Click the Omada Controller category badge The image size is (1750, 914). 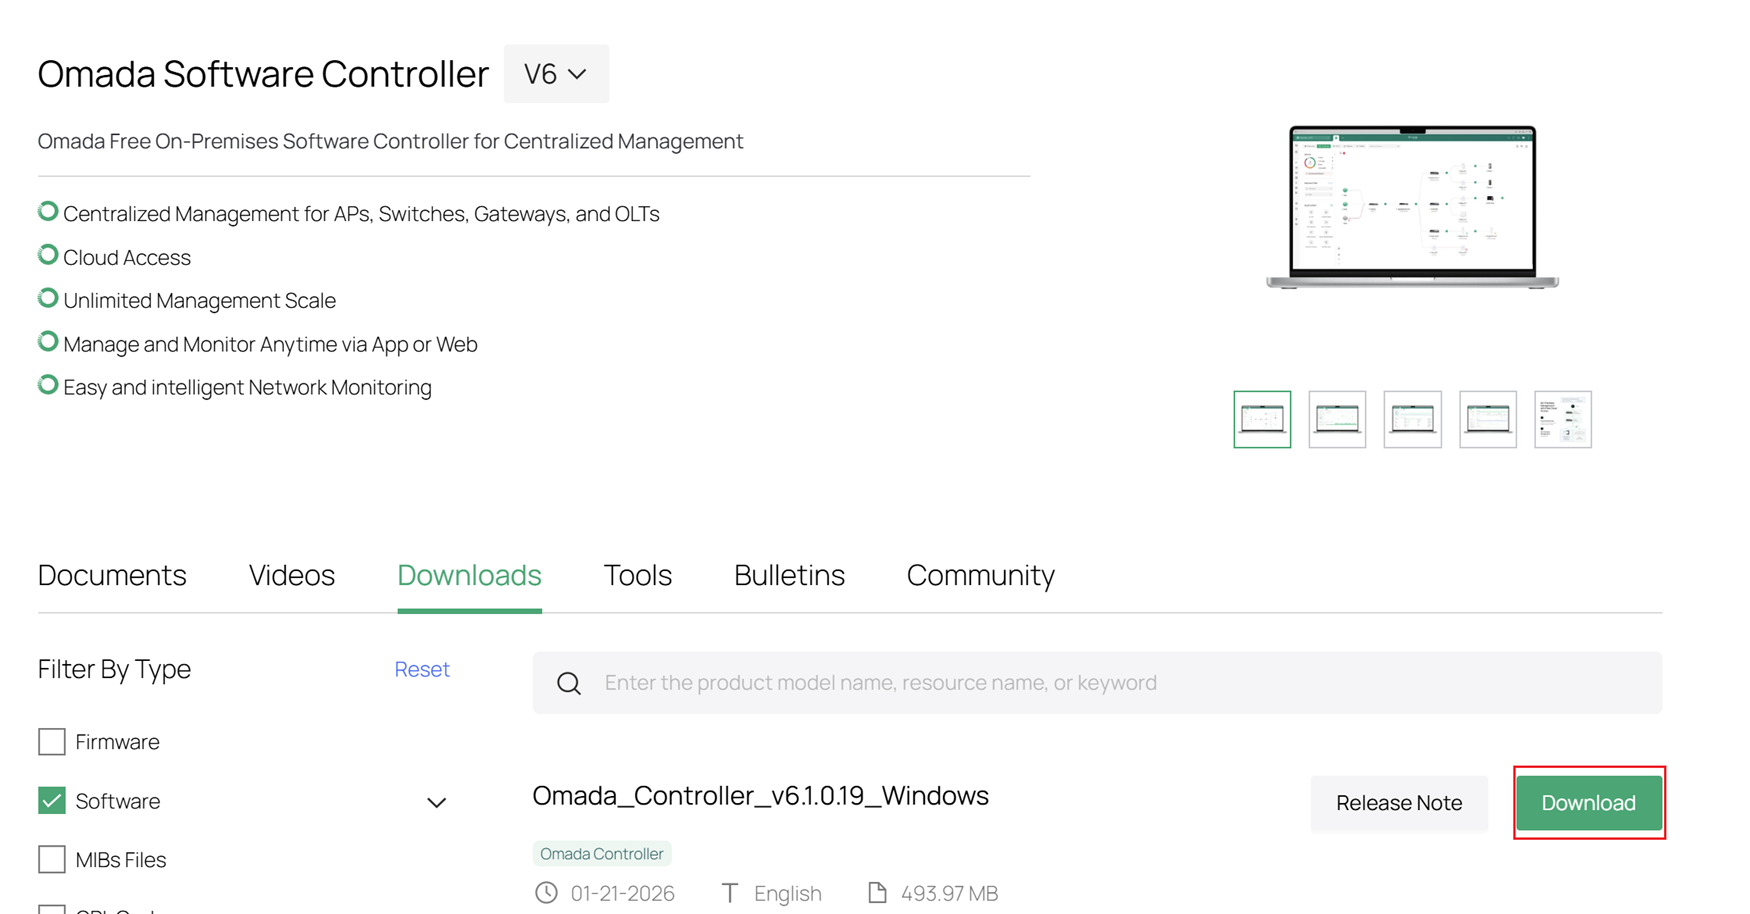601,853
